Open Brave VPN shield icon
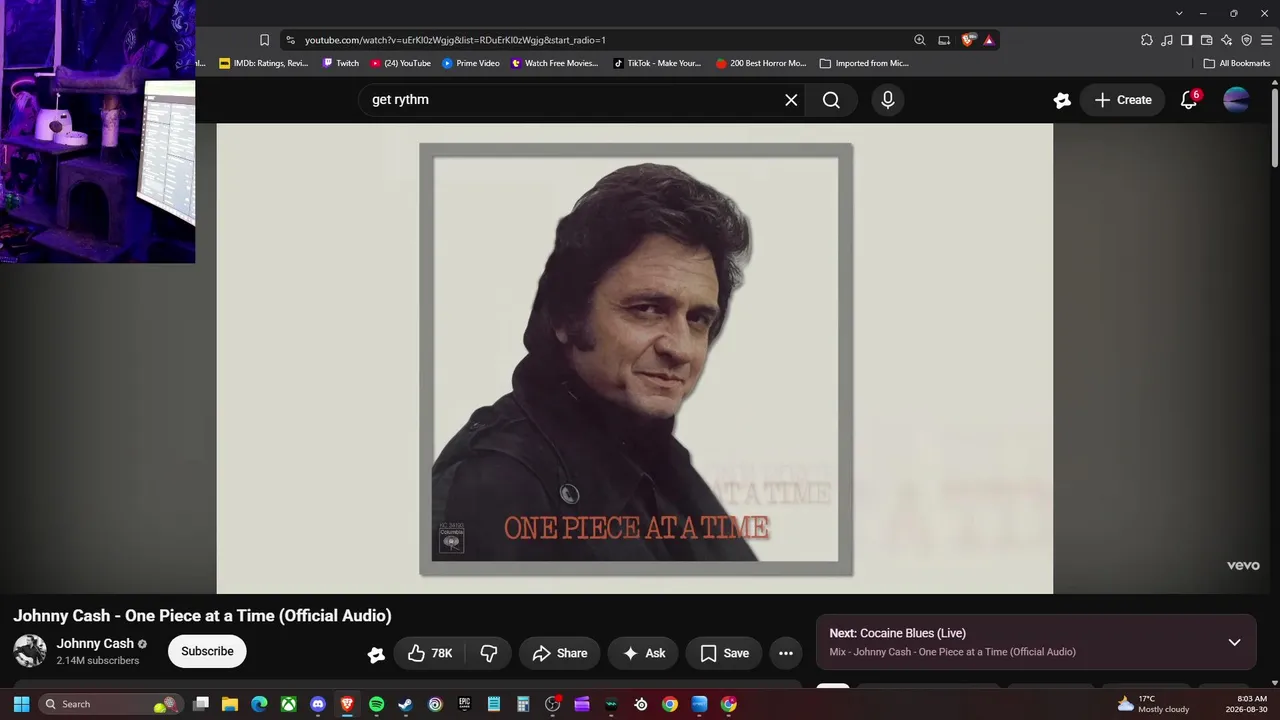The image size is (1280, 720). [x=1246, y=40]
